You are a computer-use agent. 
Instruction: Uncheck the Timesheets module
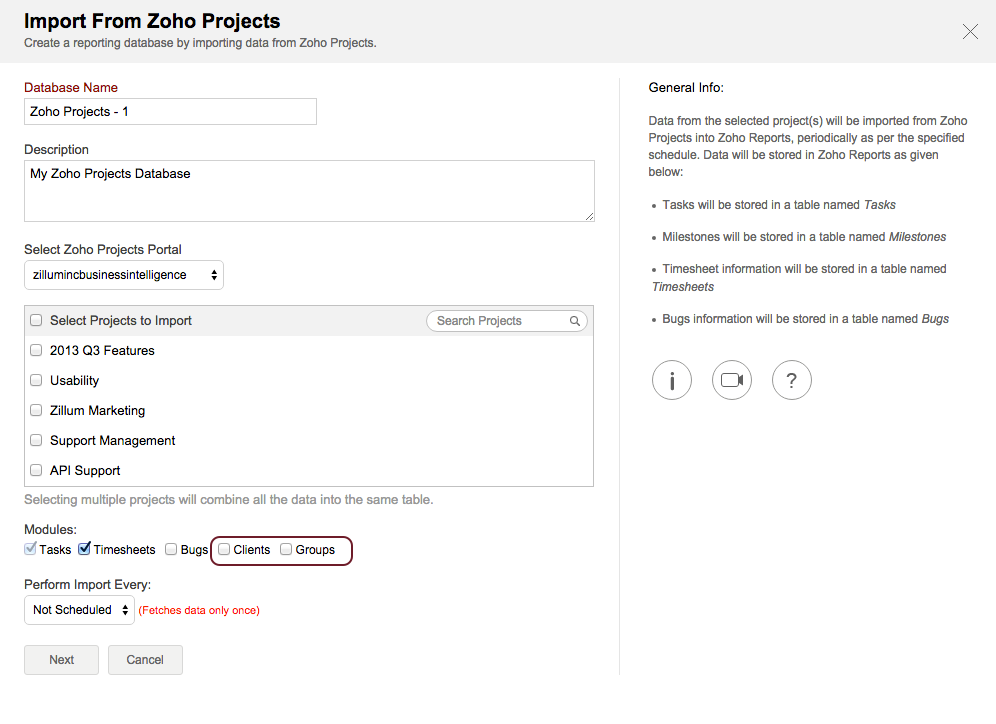pyautogui.click(x=84, y=549)
